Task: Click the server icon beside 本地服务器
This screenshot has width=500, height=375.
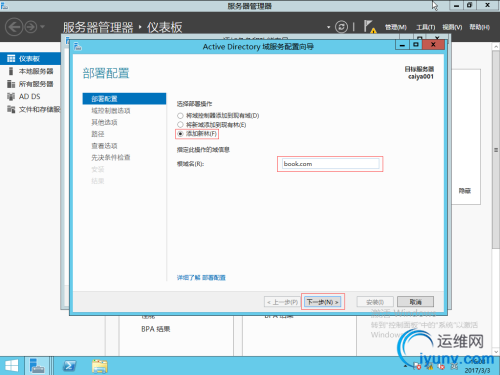Action: tap(11, 71)
